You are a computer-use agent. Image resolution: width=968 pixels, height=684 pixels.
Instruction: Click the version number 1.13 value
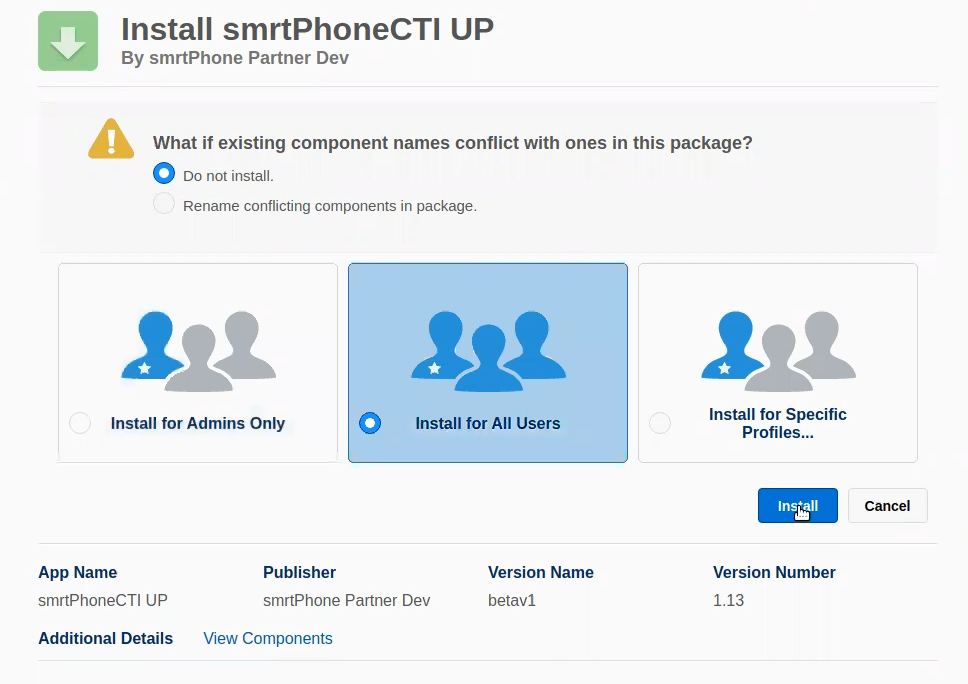[x=728, y=600]
